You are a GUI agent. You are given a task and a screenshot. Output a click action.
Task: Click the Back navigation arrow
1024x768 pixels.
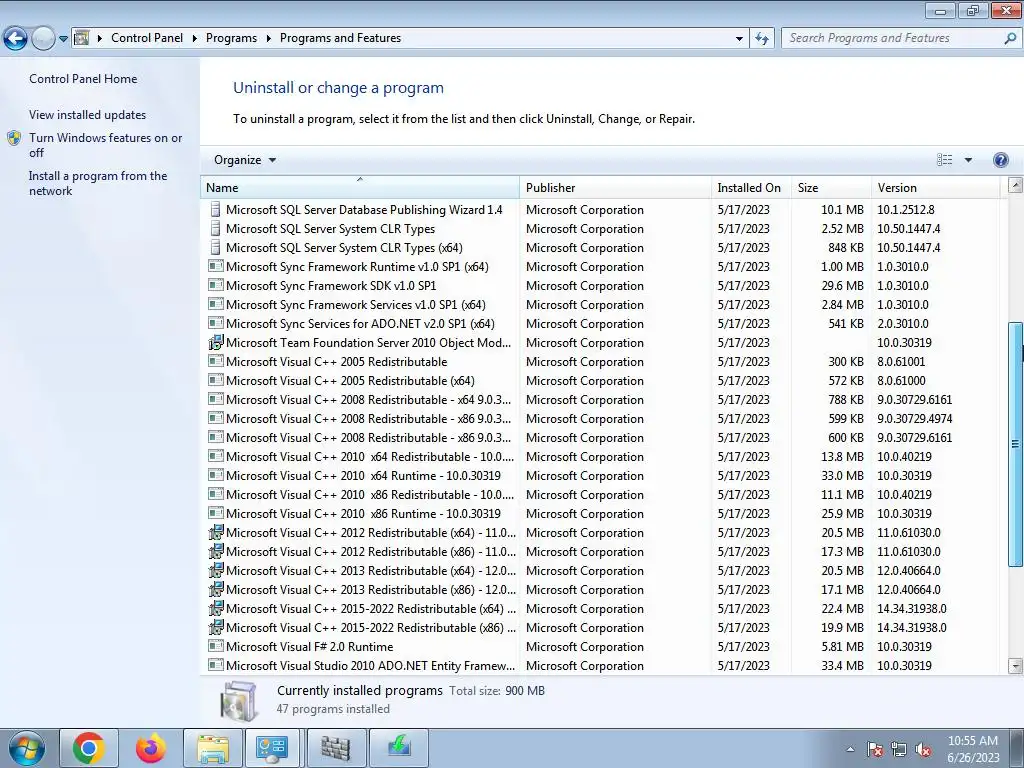[16, 39]
